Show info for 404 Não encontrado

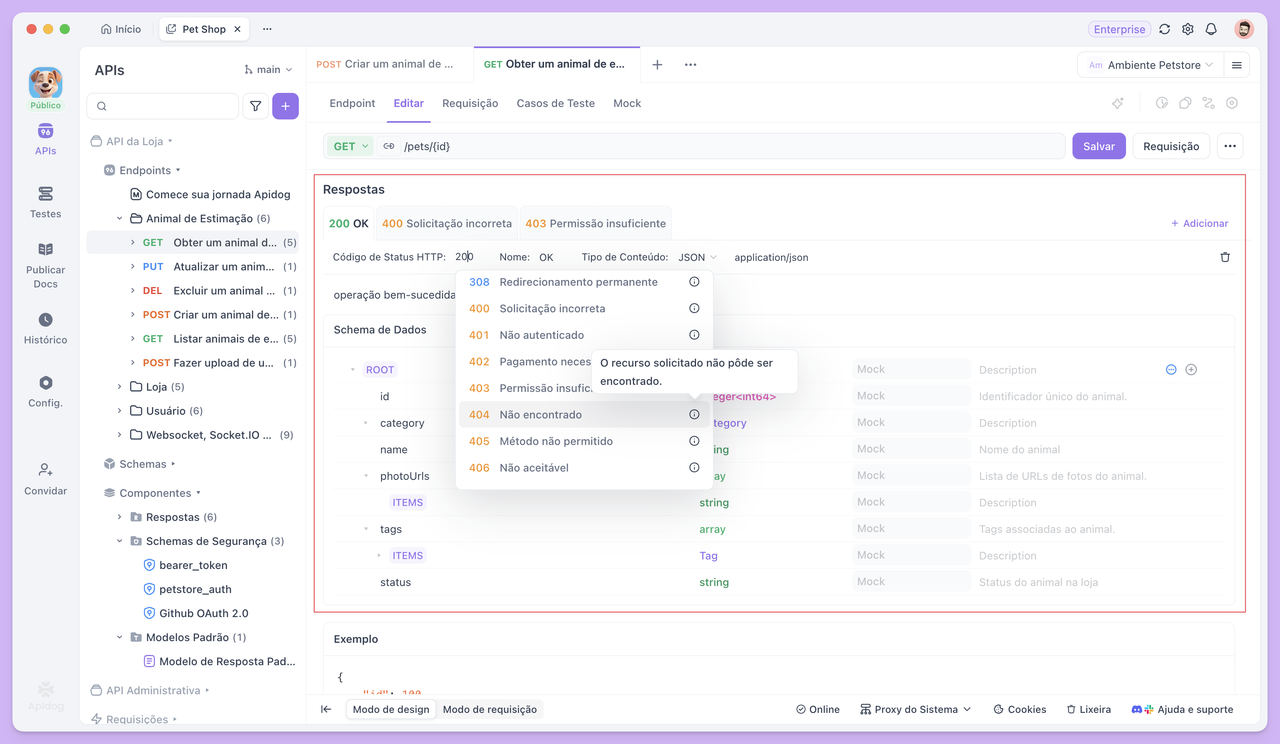tap(694, 414)
